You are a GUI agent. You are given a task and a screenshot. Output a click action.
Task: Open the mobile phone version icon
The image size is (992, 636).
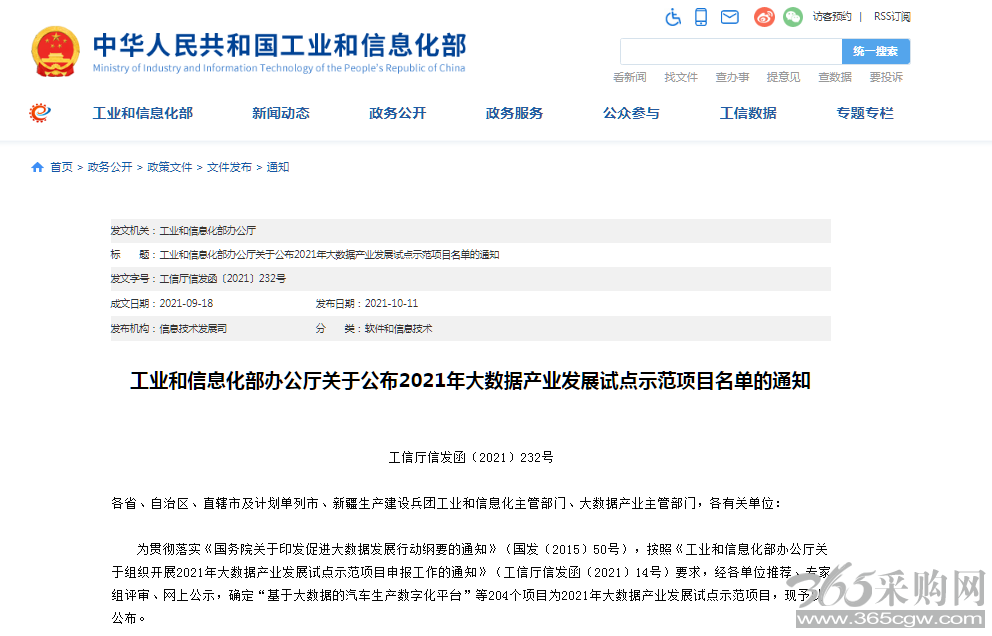tap(701, 17)
